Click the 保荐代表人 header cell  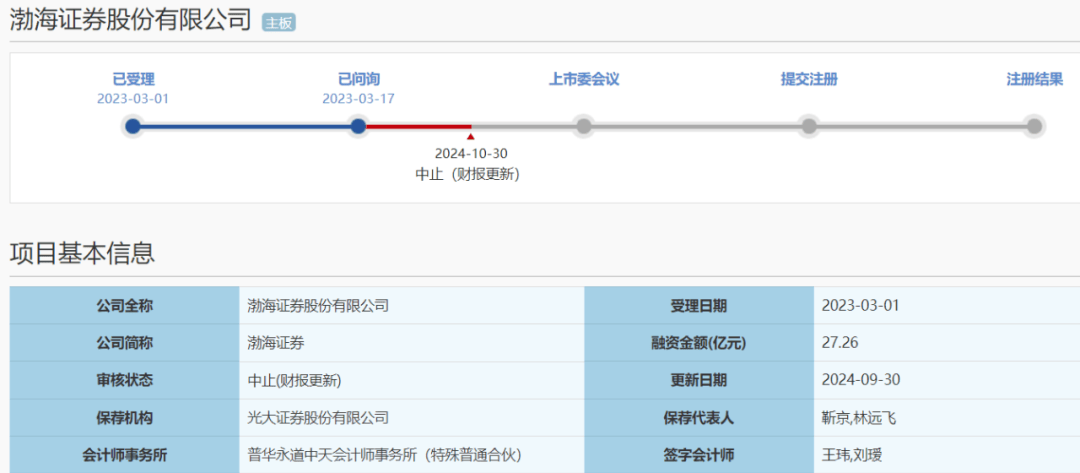tap(698, 417)
